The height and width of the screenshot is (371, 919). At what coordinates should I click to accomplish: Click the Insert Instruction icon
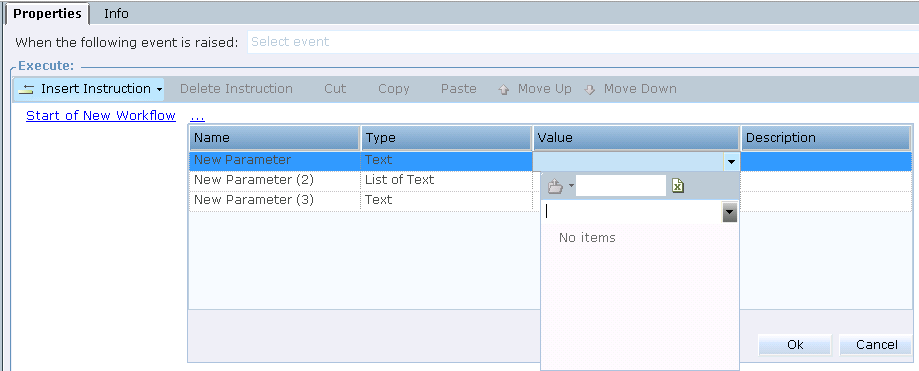26,89
